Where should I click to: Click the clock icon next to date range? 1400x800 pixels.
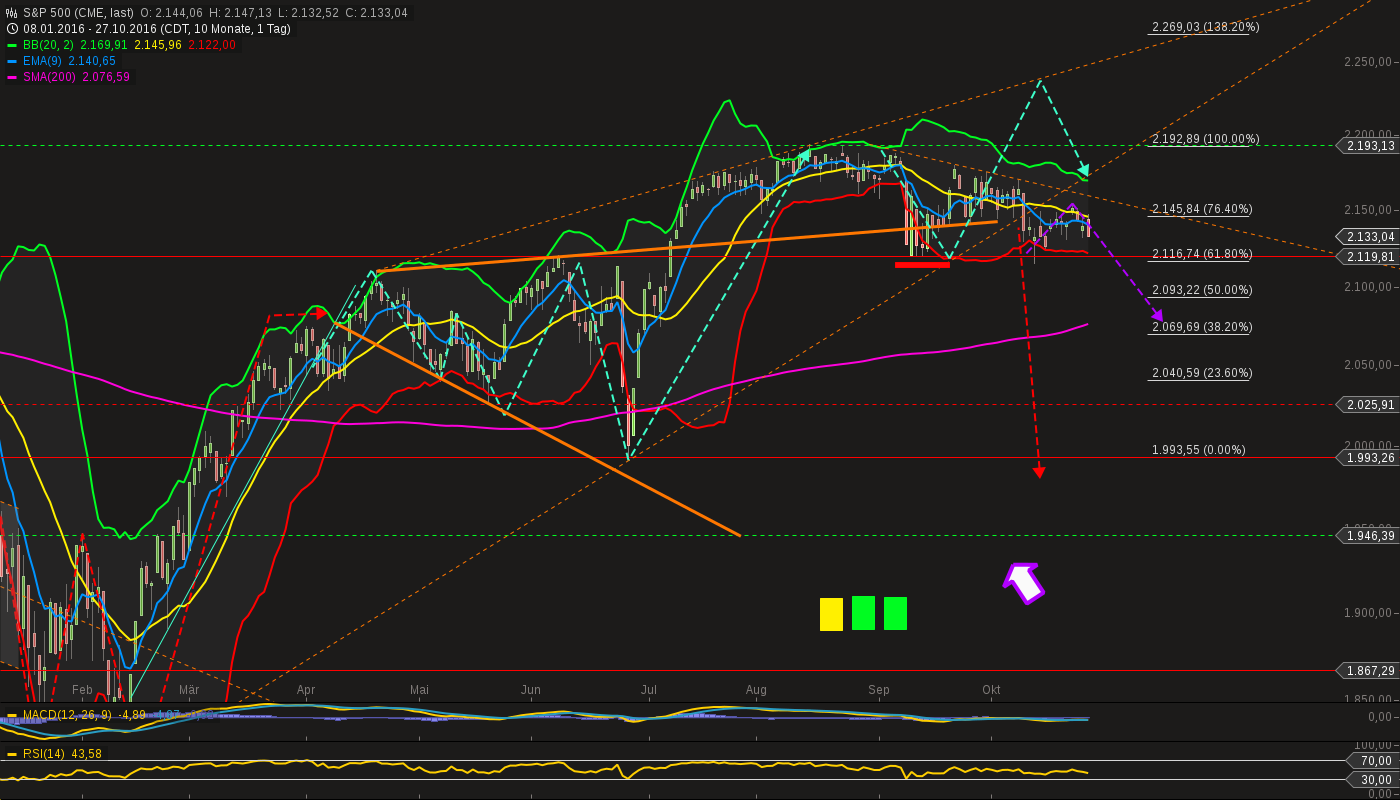12,29
